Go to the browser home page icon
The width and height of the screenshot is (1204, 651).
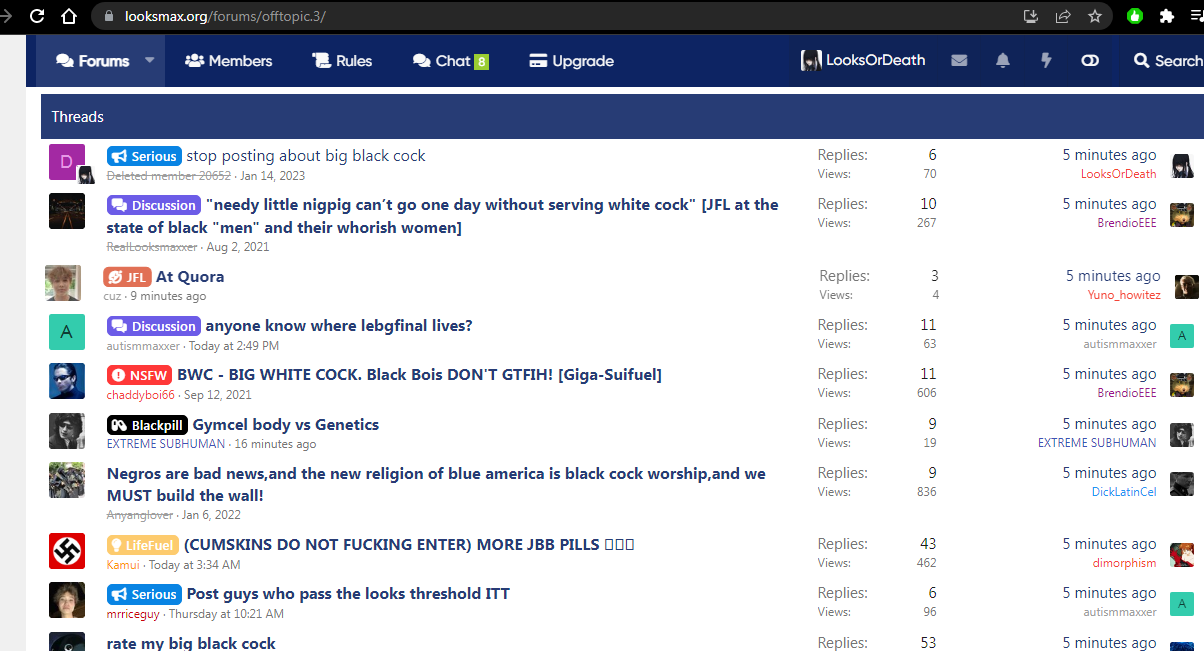point(69,16)
